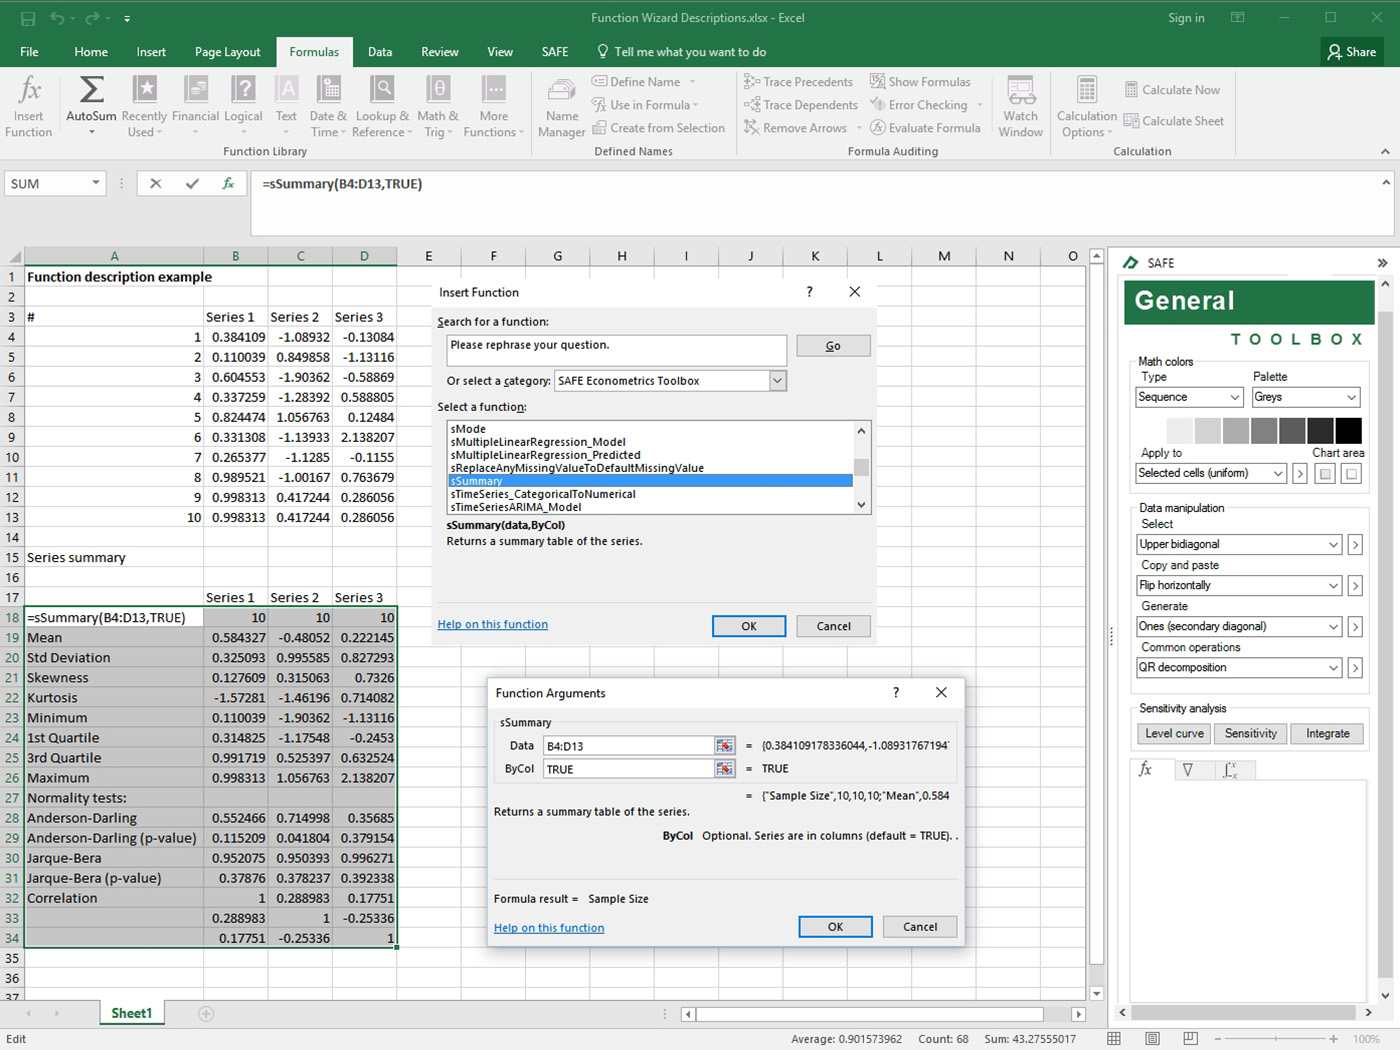Click Go in Insert Function dialog
This screenshot has height=1050, width=1400.
(x=833, y=346)
